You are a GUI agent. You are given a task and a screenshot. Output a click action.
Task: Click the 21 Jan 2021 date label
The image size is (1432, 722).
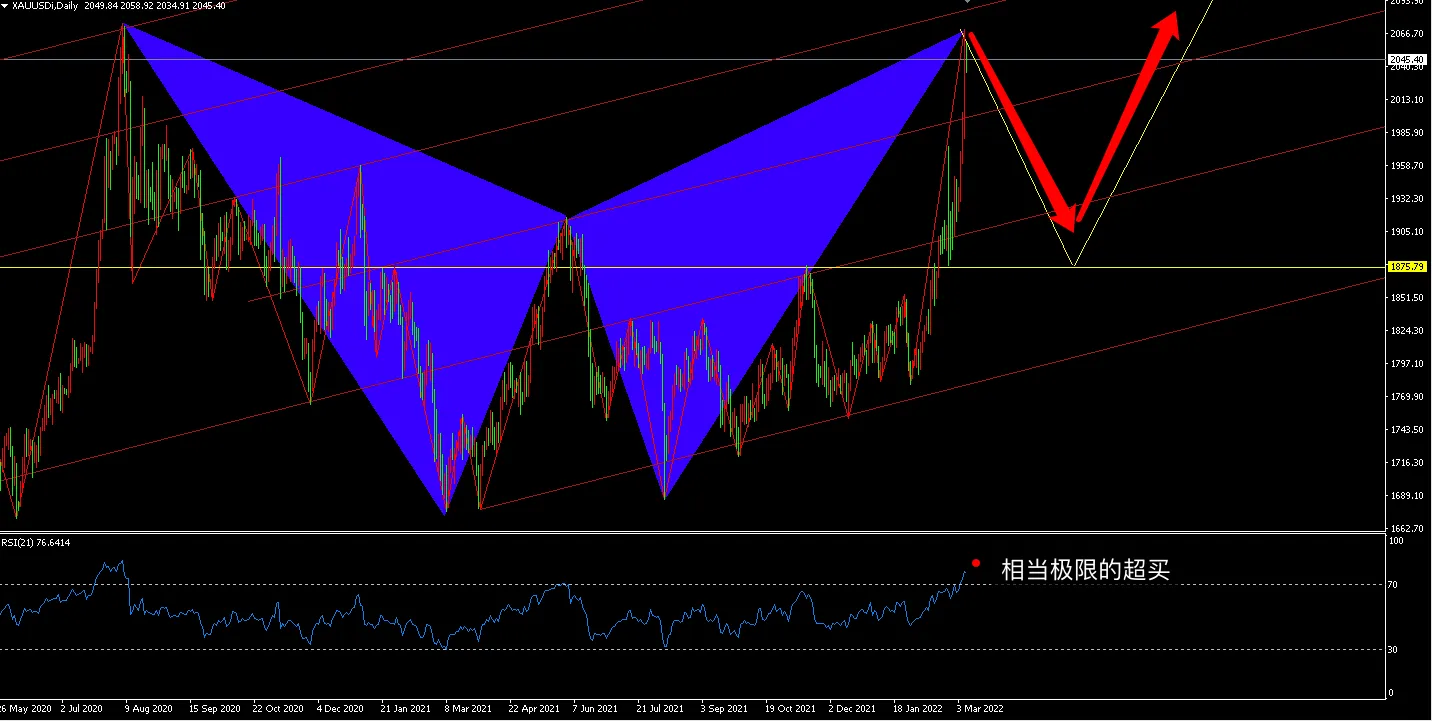tap(406, 709)
